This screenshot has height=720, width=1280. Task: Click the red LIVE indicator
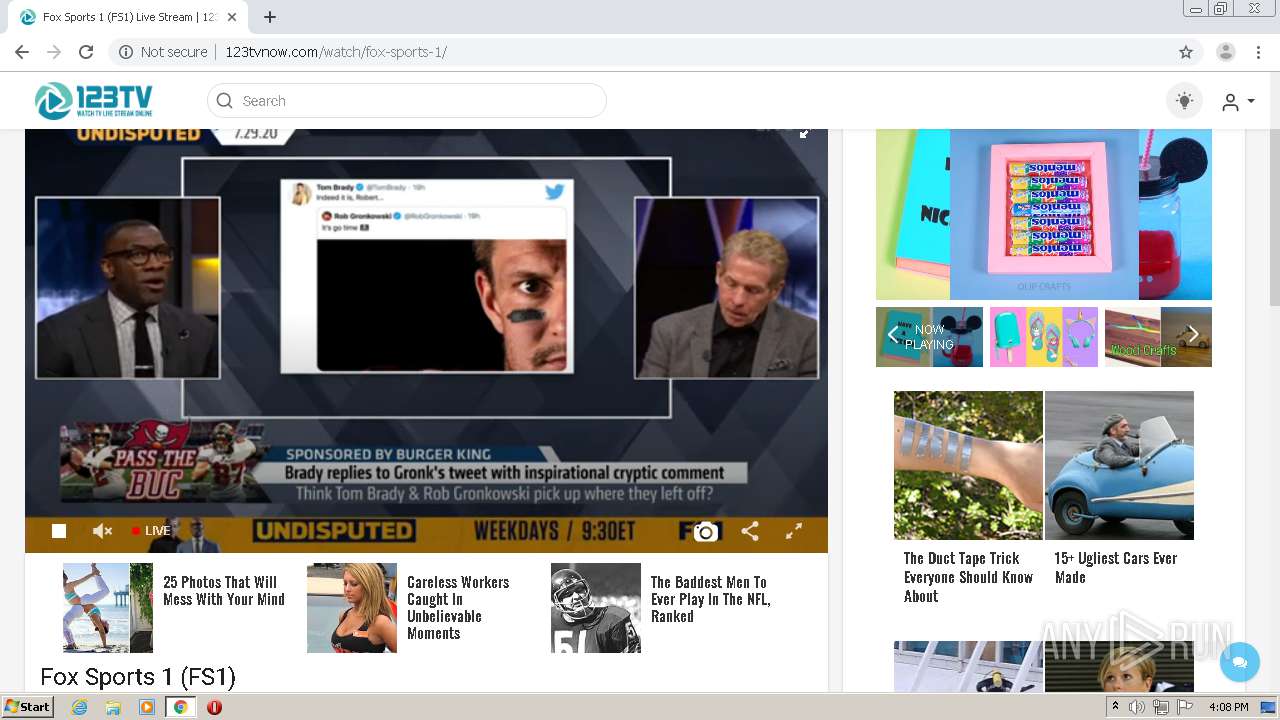[x=151, y=531]
